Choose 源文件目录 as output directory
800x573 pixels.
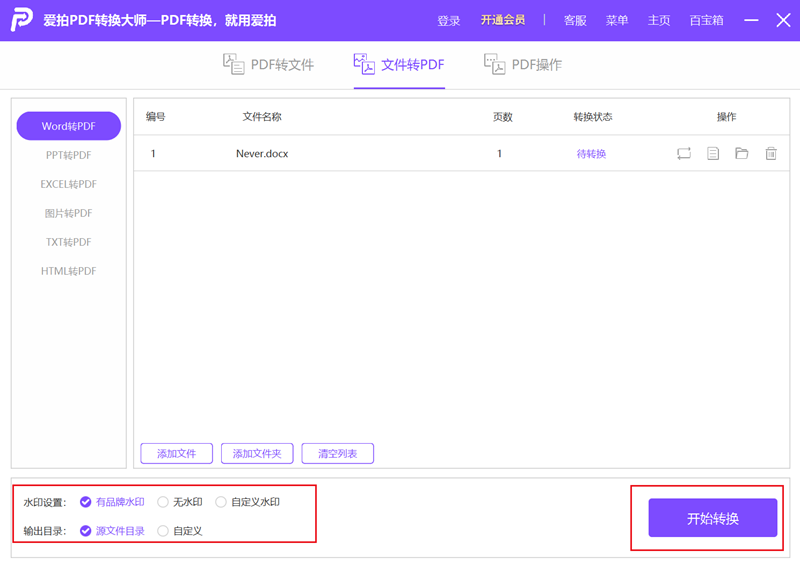pos(113,531)
